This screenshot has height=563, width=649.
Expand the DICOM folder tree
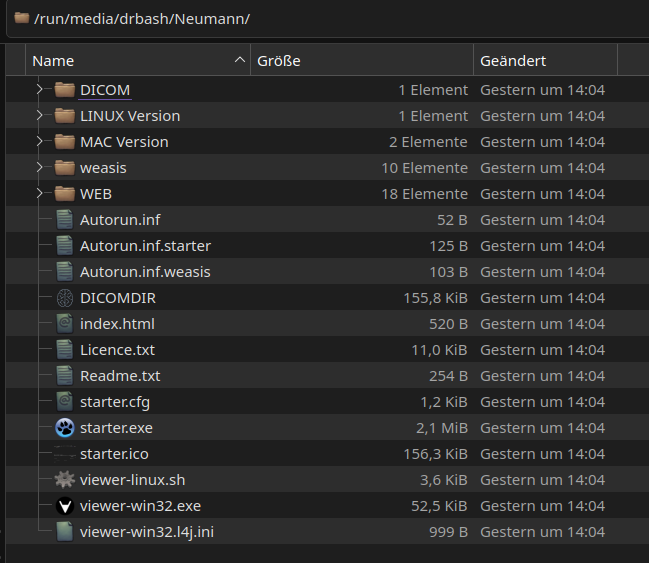(x=40, y=90)
